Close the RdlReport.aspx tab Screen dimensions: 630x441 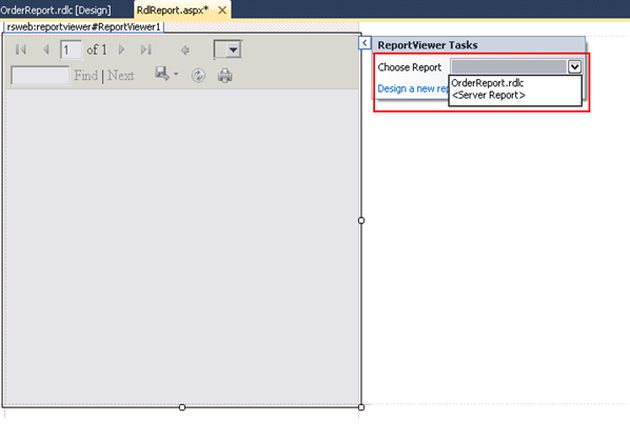(222, 10)
